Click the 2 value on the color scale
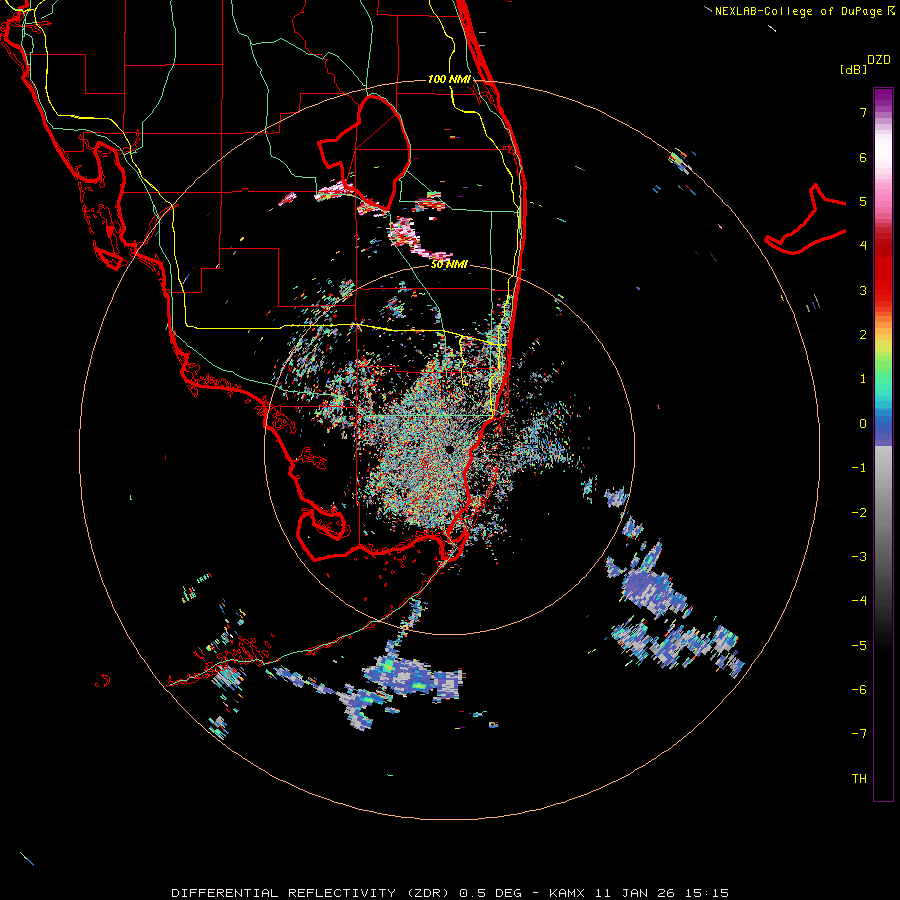900x900 pixels. click(x=863, y=335)
